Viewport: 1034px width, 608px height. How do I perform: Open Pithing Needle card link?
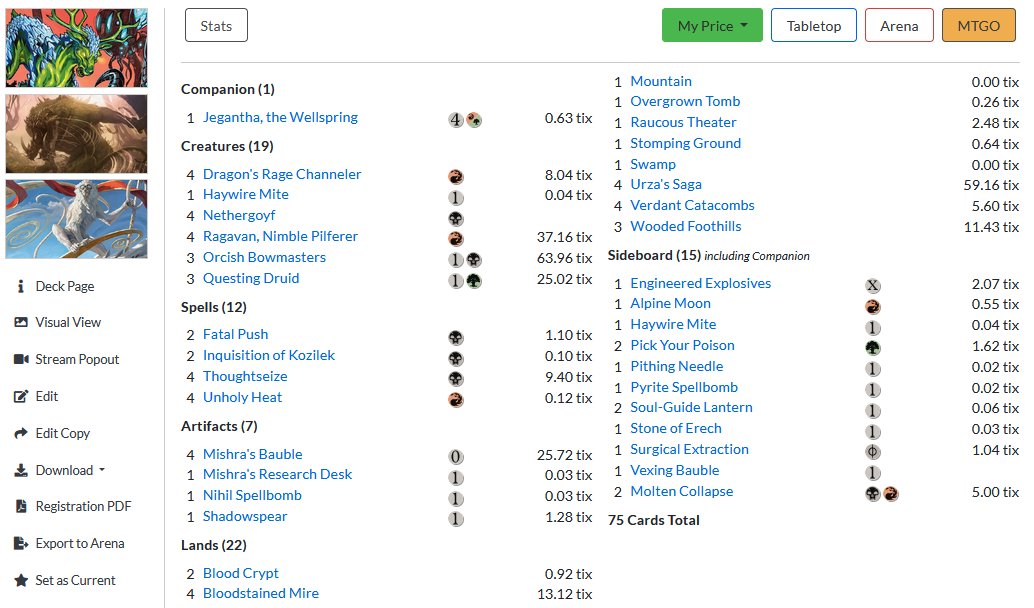(677, 366)
